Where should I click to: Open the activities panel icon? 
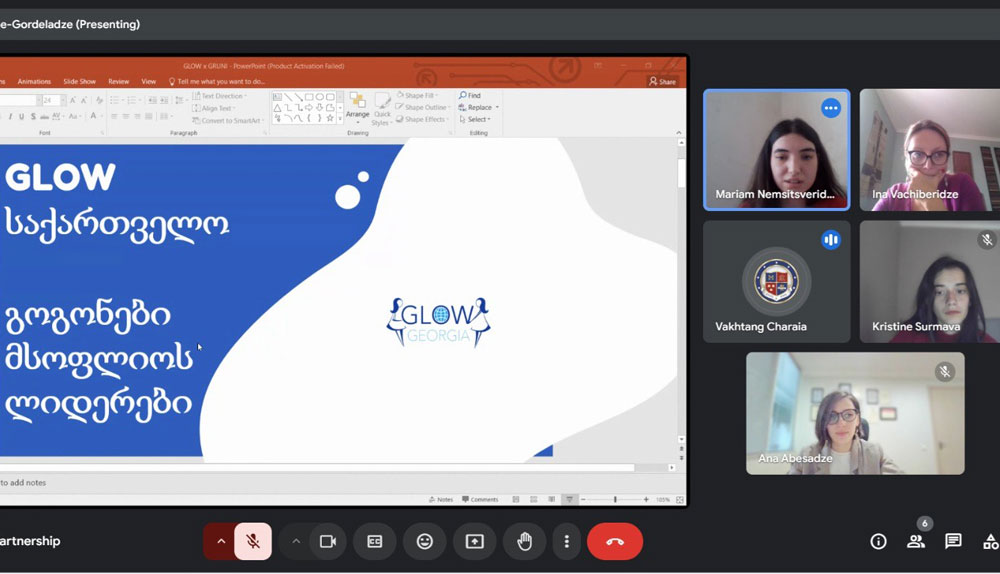point(990,541)
